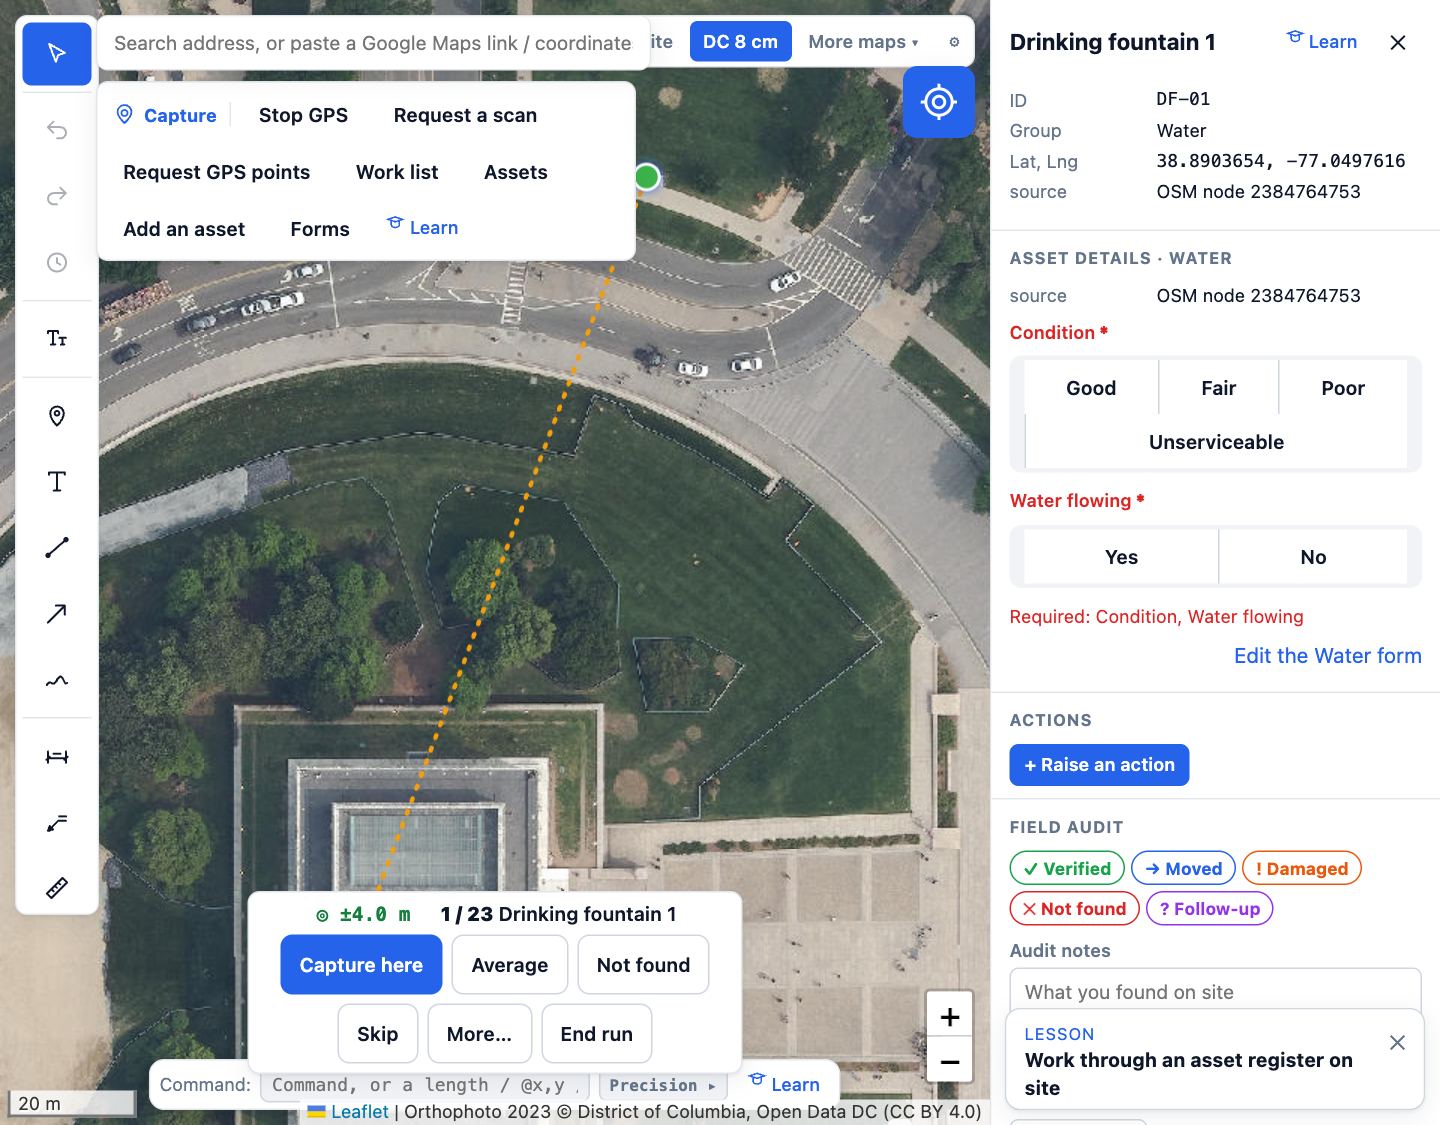Redo the last action
Screen dimensions: 1440x1125
[x=57, y=196]
